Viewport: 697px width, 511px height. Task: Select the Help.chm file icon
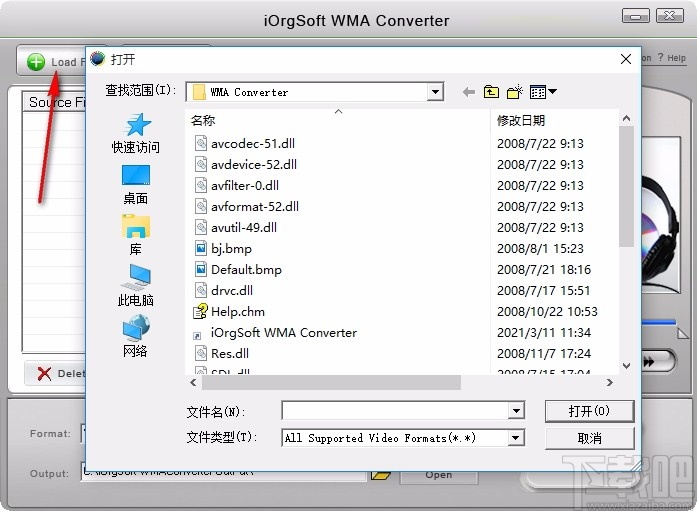[x=200, y=311]
